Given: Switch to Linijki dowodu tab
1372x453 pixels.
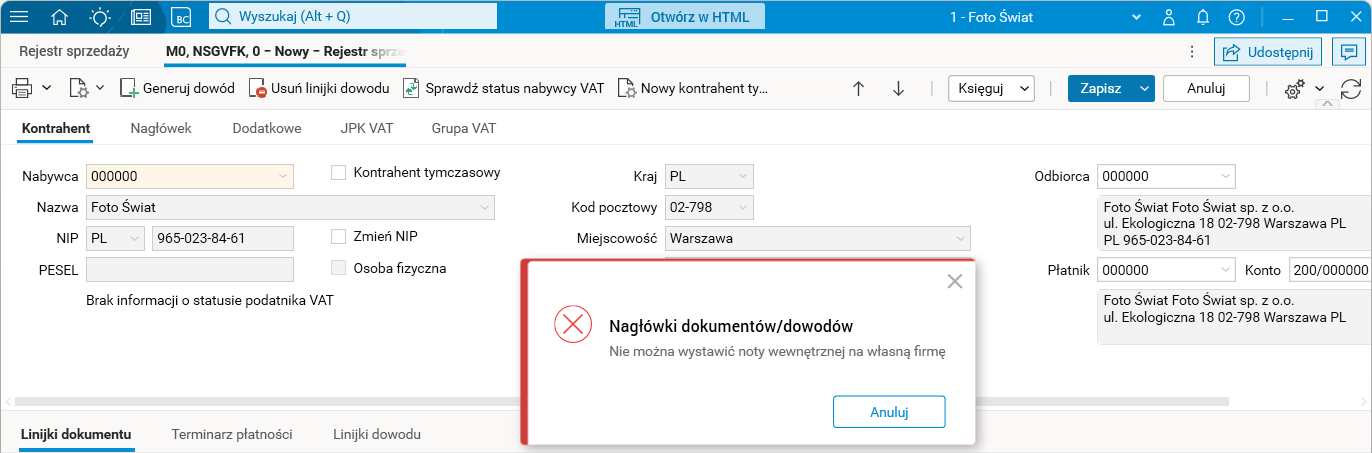Looking at the screenshot, I should (376, 434).
